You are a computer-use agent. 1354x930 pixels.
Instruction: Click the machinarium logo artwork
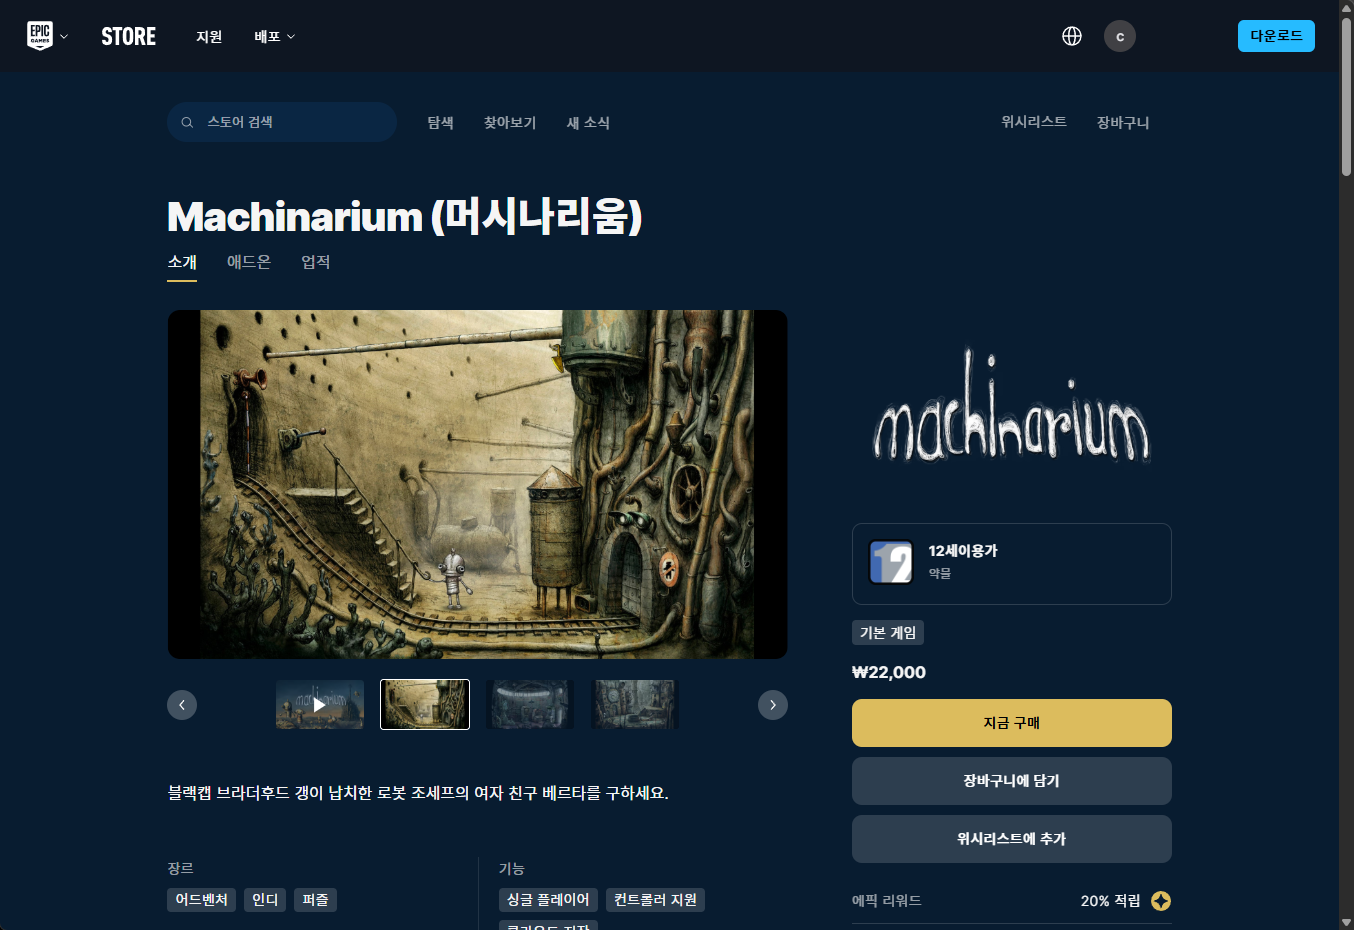[x=1011, y=407]
